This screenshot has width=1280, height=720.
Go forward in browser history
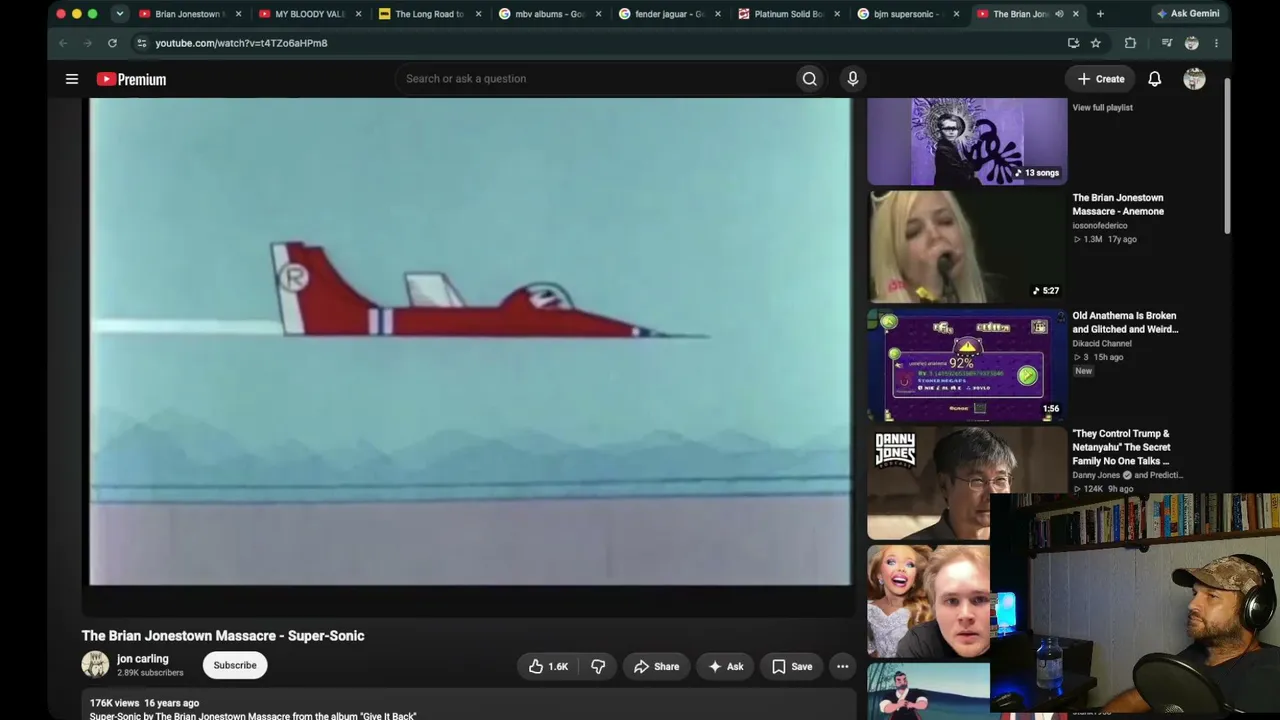click(87, 43)
